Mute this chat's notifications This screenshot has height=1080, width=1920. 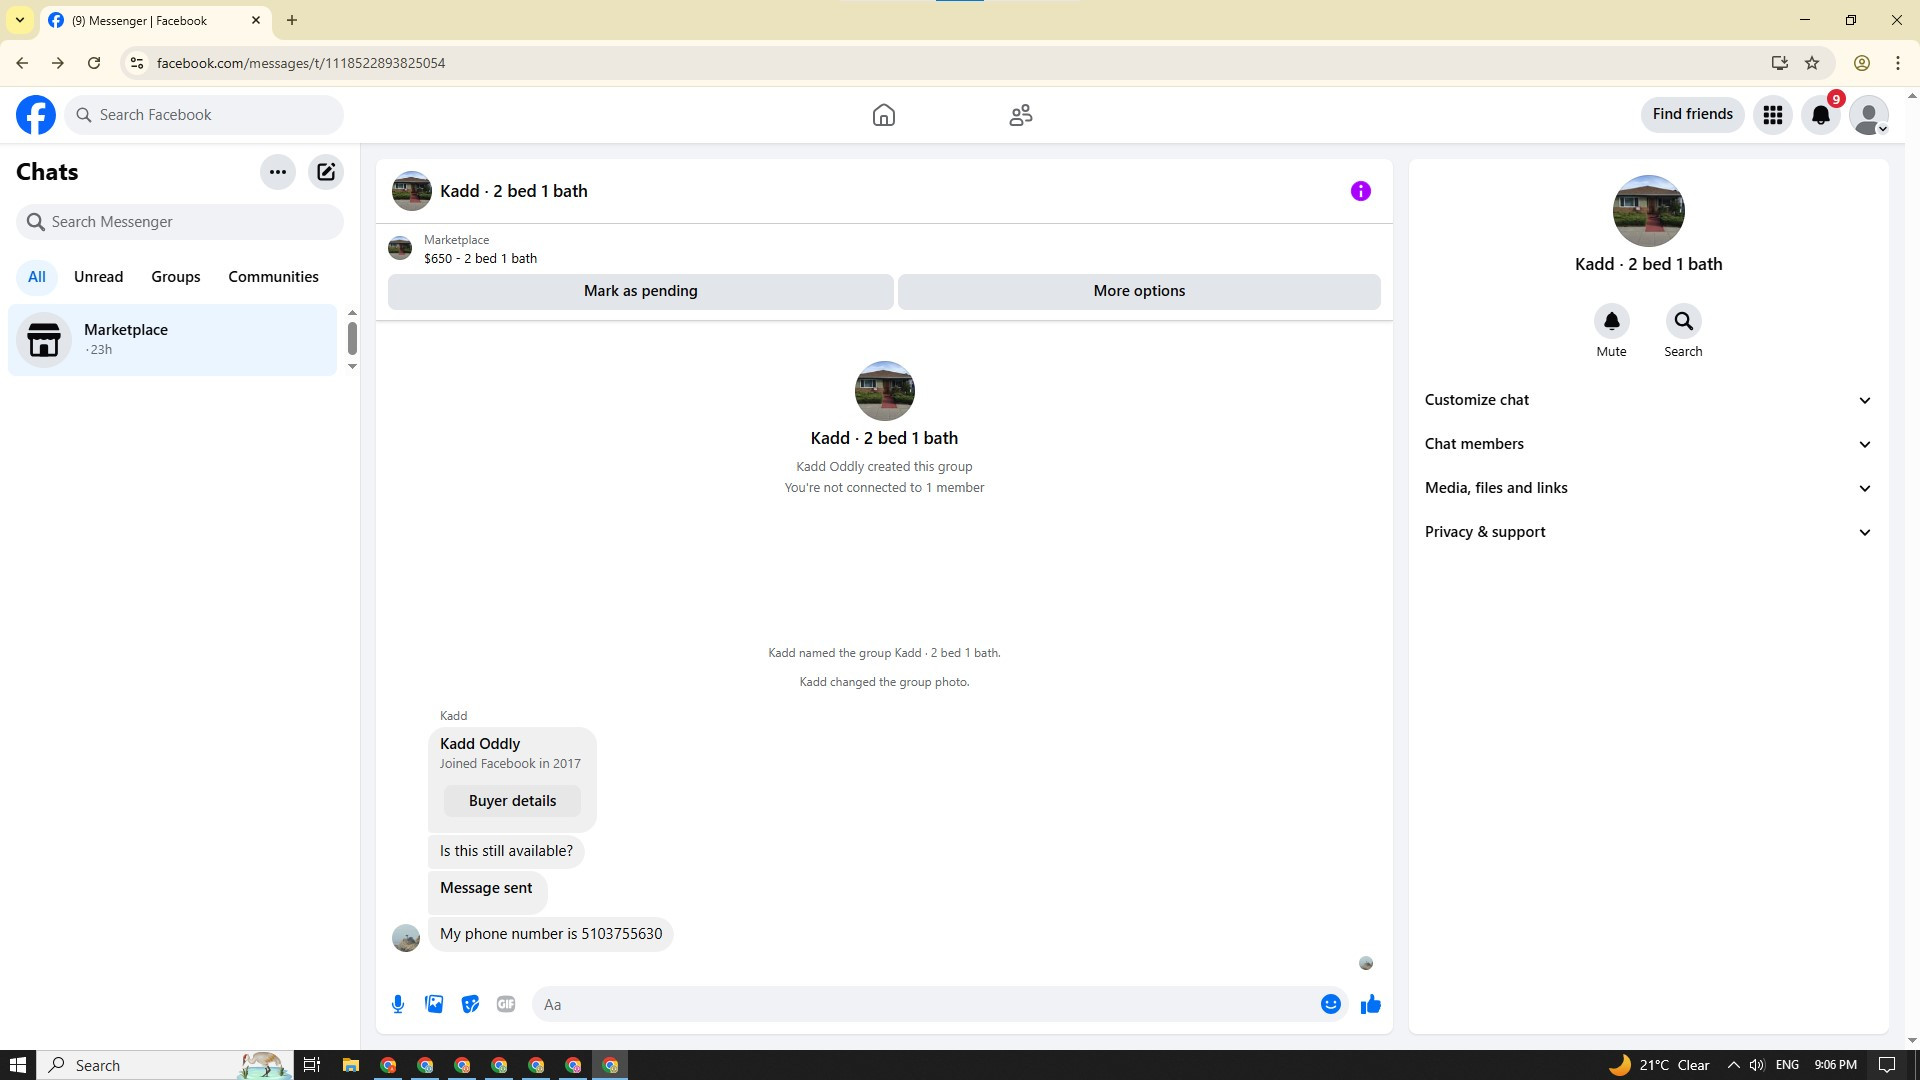1611,322
